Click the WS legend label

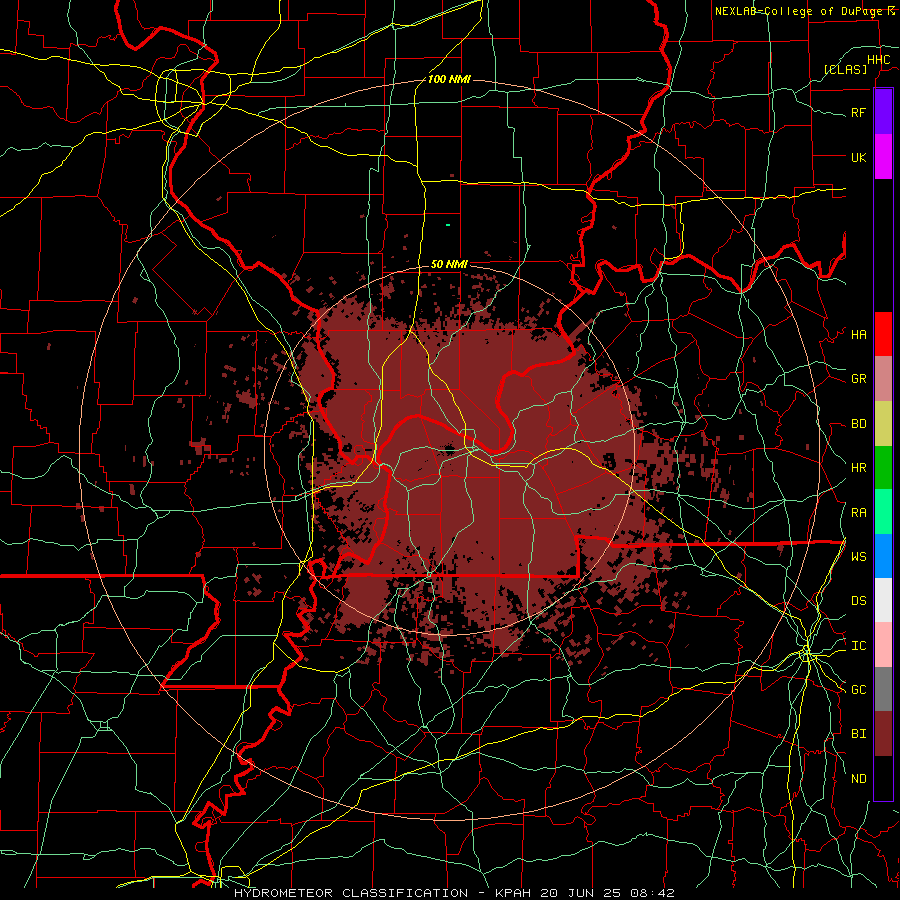click(859, 557)
